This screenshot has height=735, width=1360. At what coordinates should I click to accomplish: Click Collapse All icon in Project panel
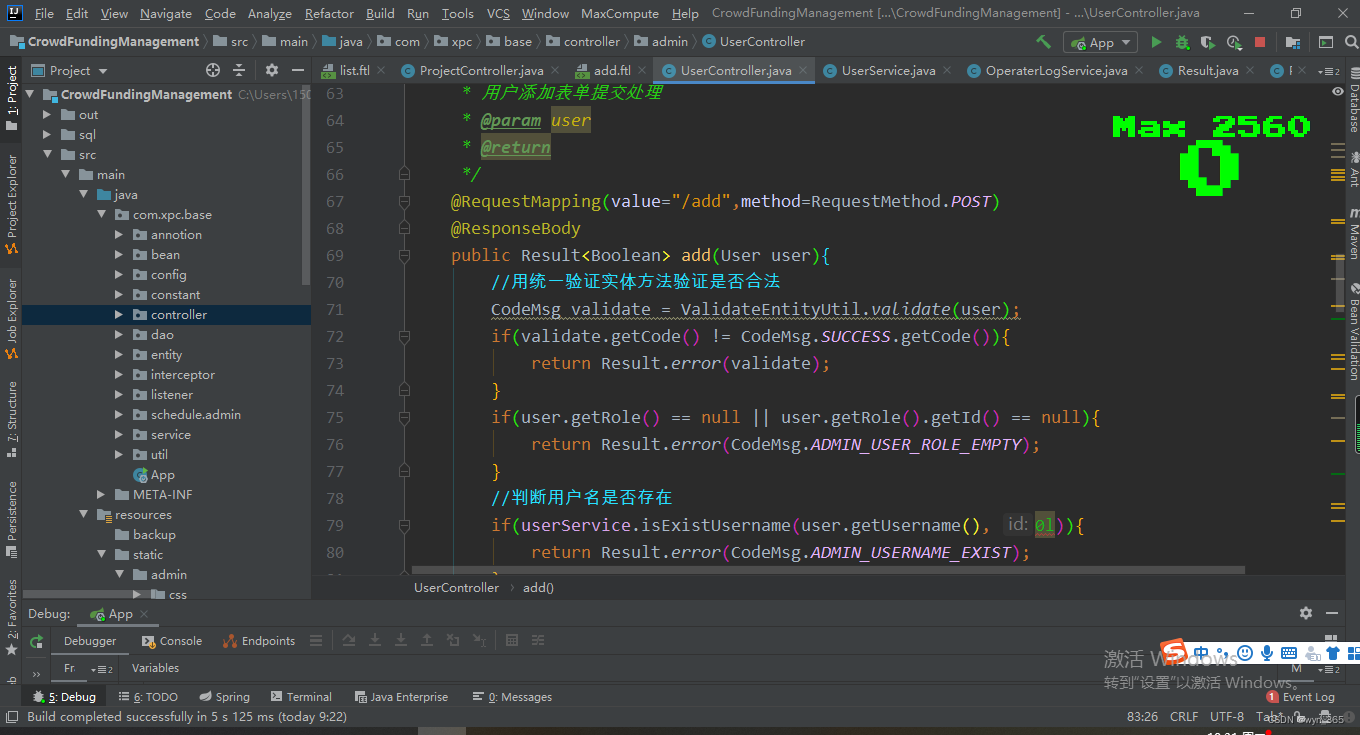coord(239,70)
